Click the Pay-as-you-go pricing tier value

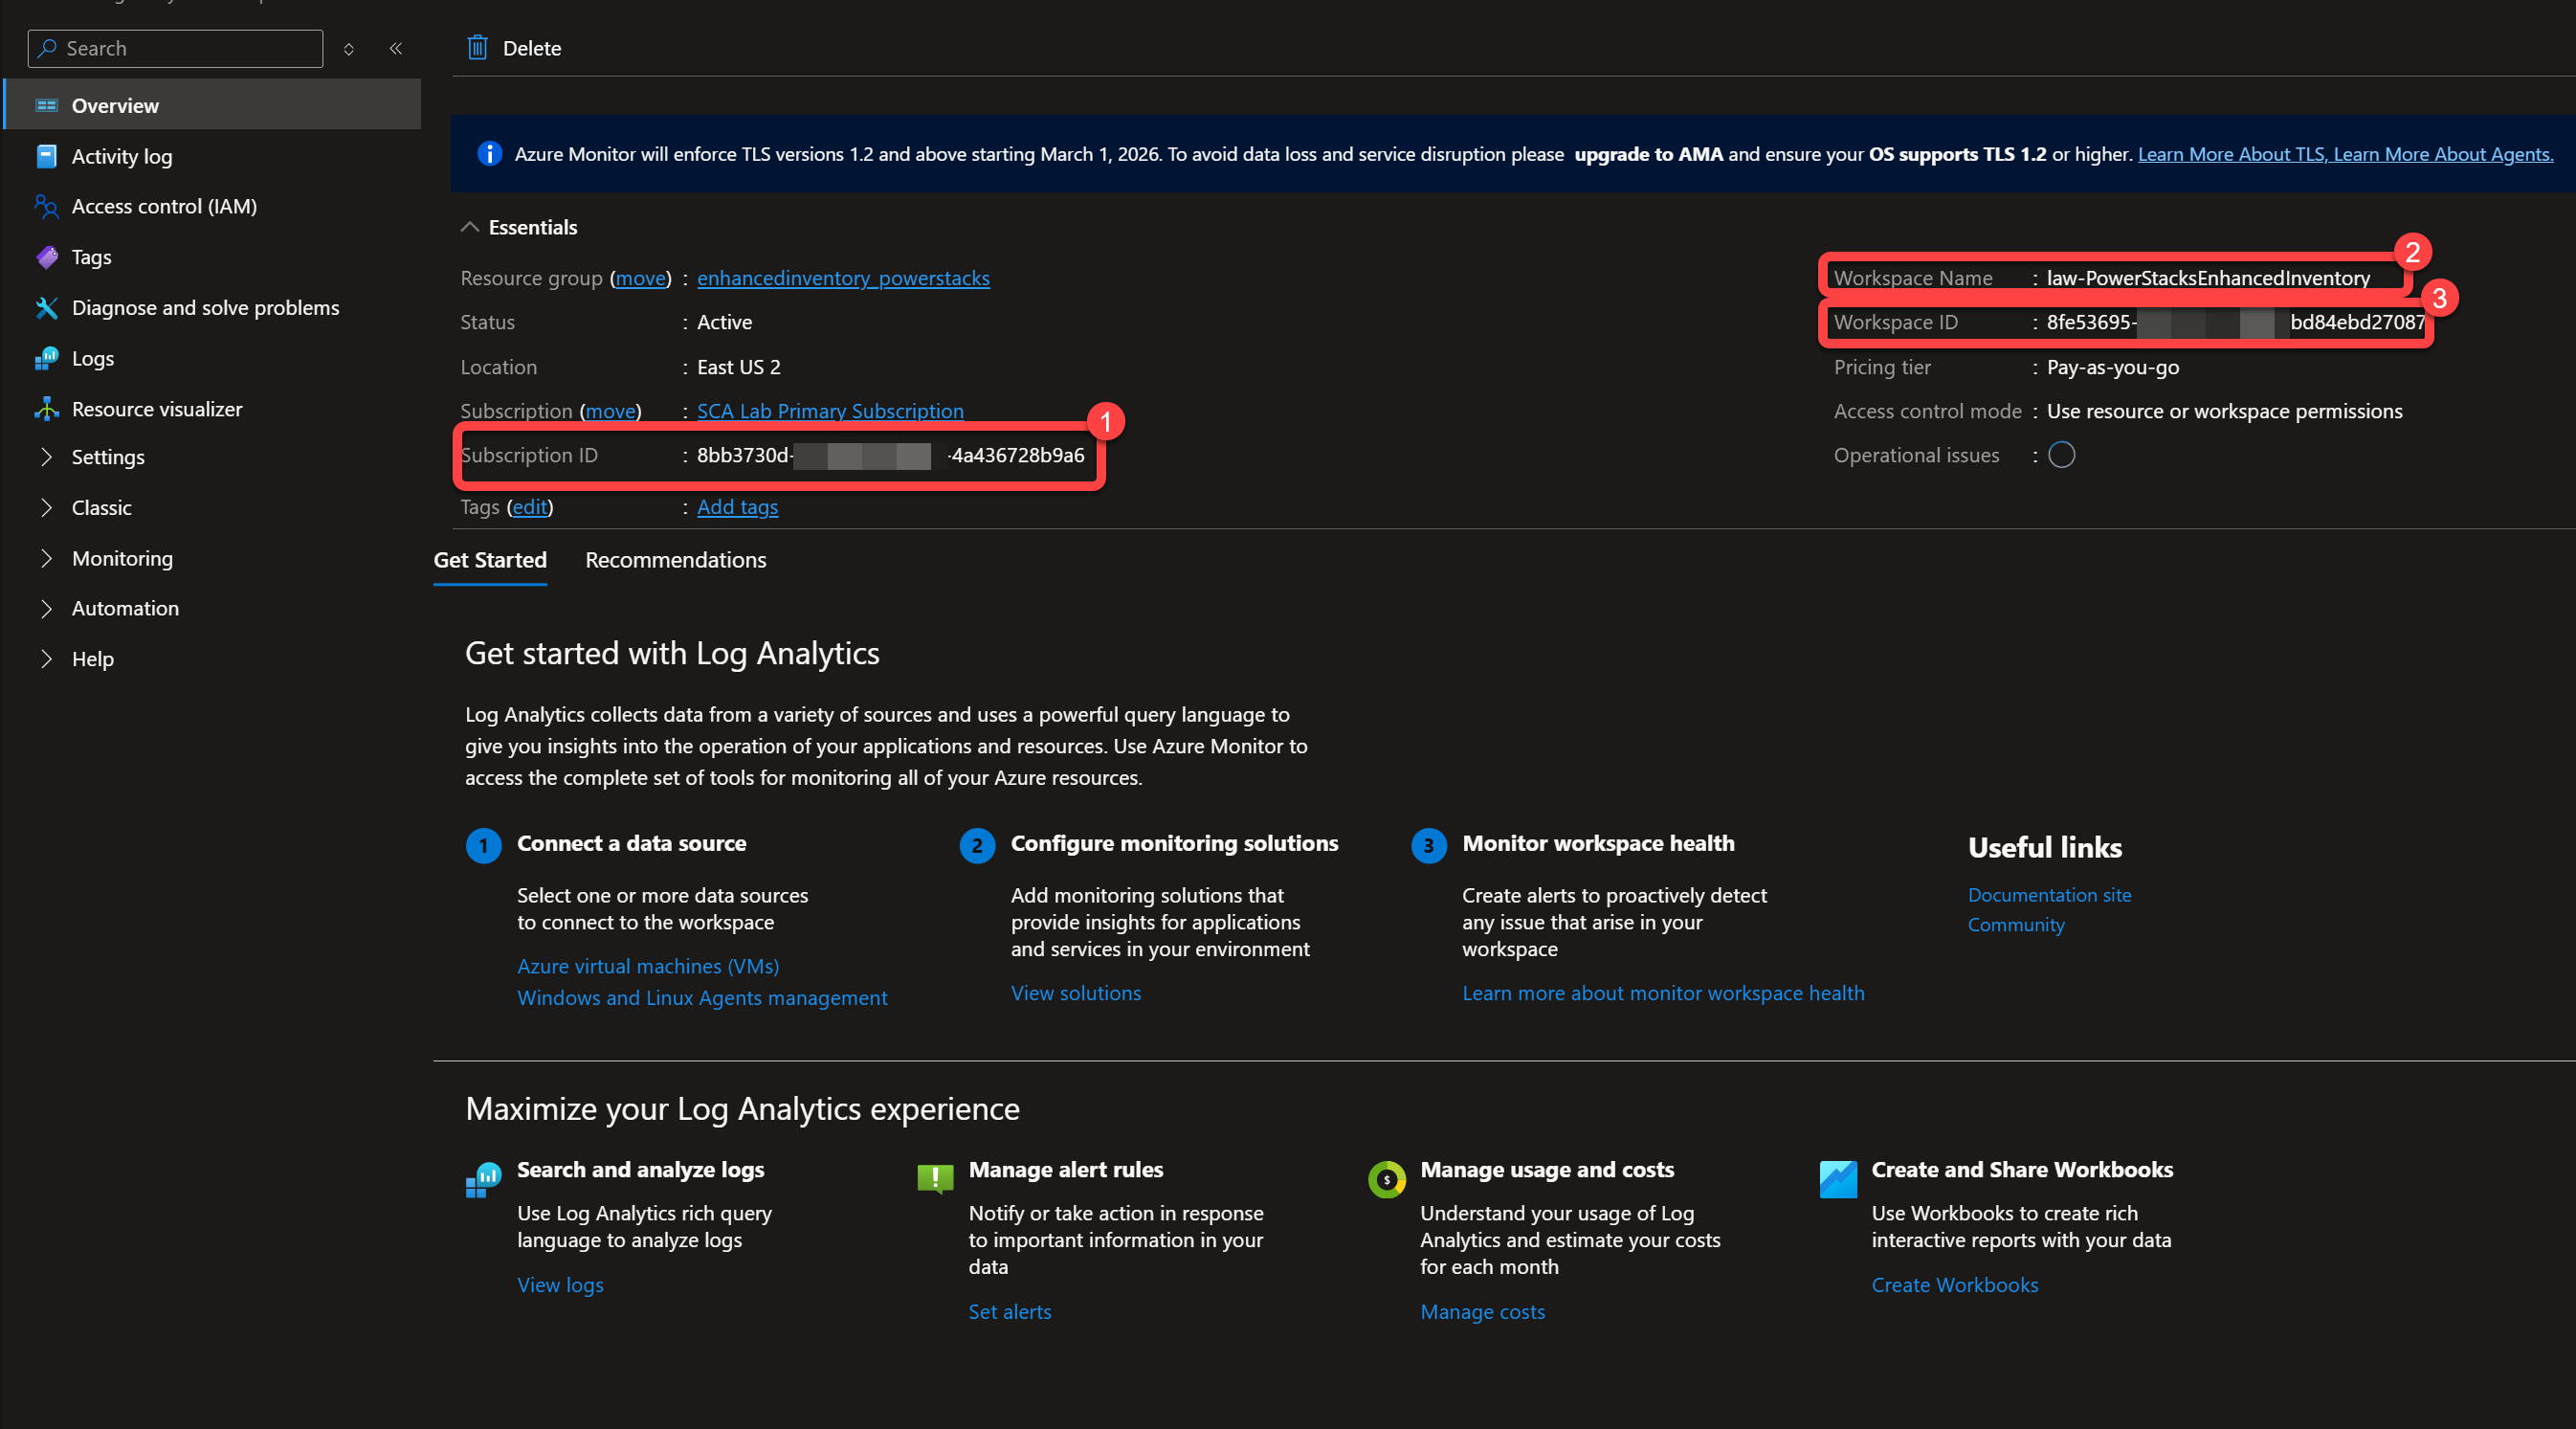(x=2112, y=367)
